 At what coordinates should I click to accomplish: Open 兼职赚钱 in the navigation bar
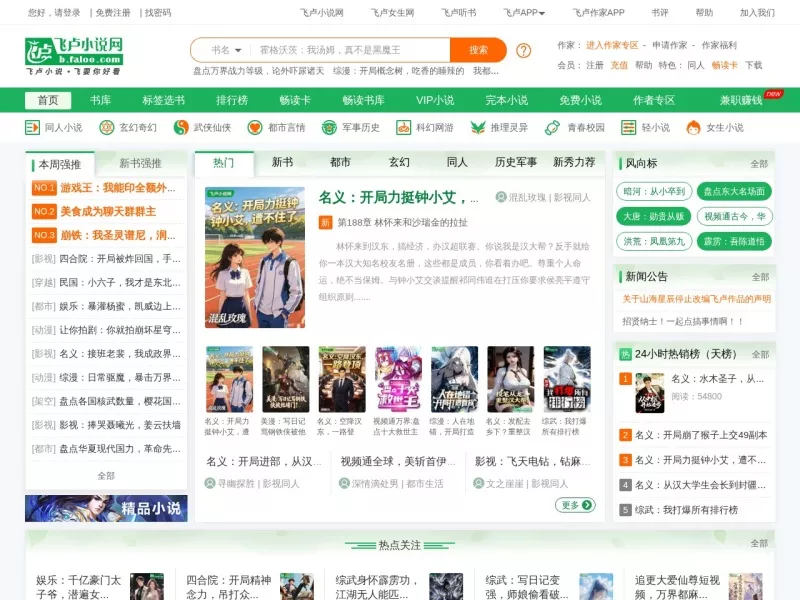(x=741, y=101)
